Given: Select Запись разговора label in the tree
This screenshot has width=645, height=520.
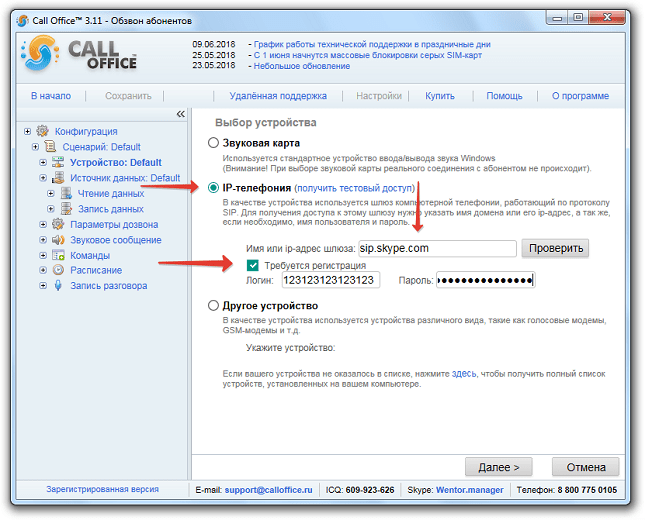Looking at the screenshot, I should pyautogui.click(x=109, y=286).
